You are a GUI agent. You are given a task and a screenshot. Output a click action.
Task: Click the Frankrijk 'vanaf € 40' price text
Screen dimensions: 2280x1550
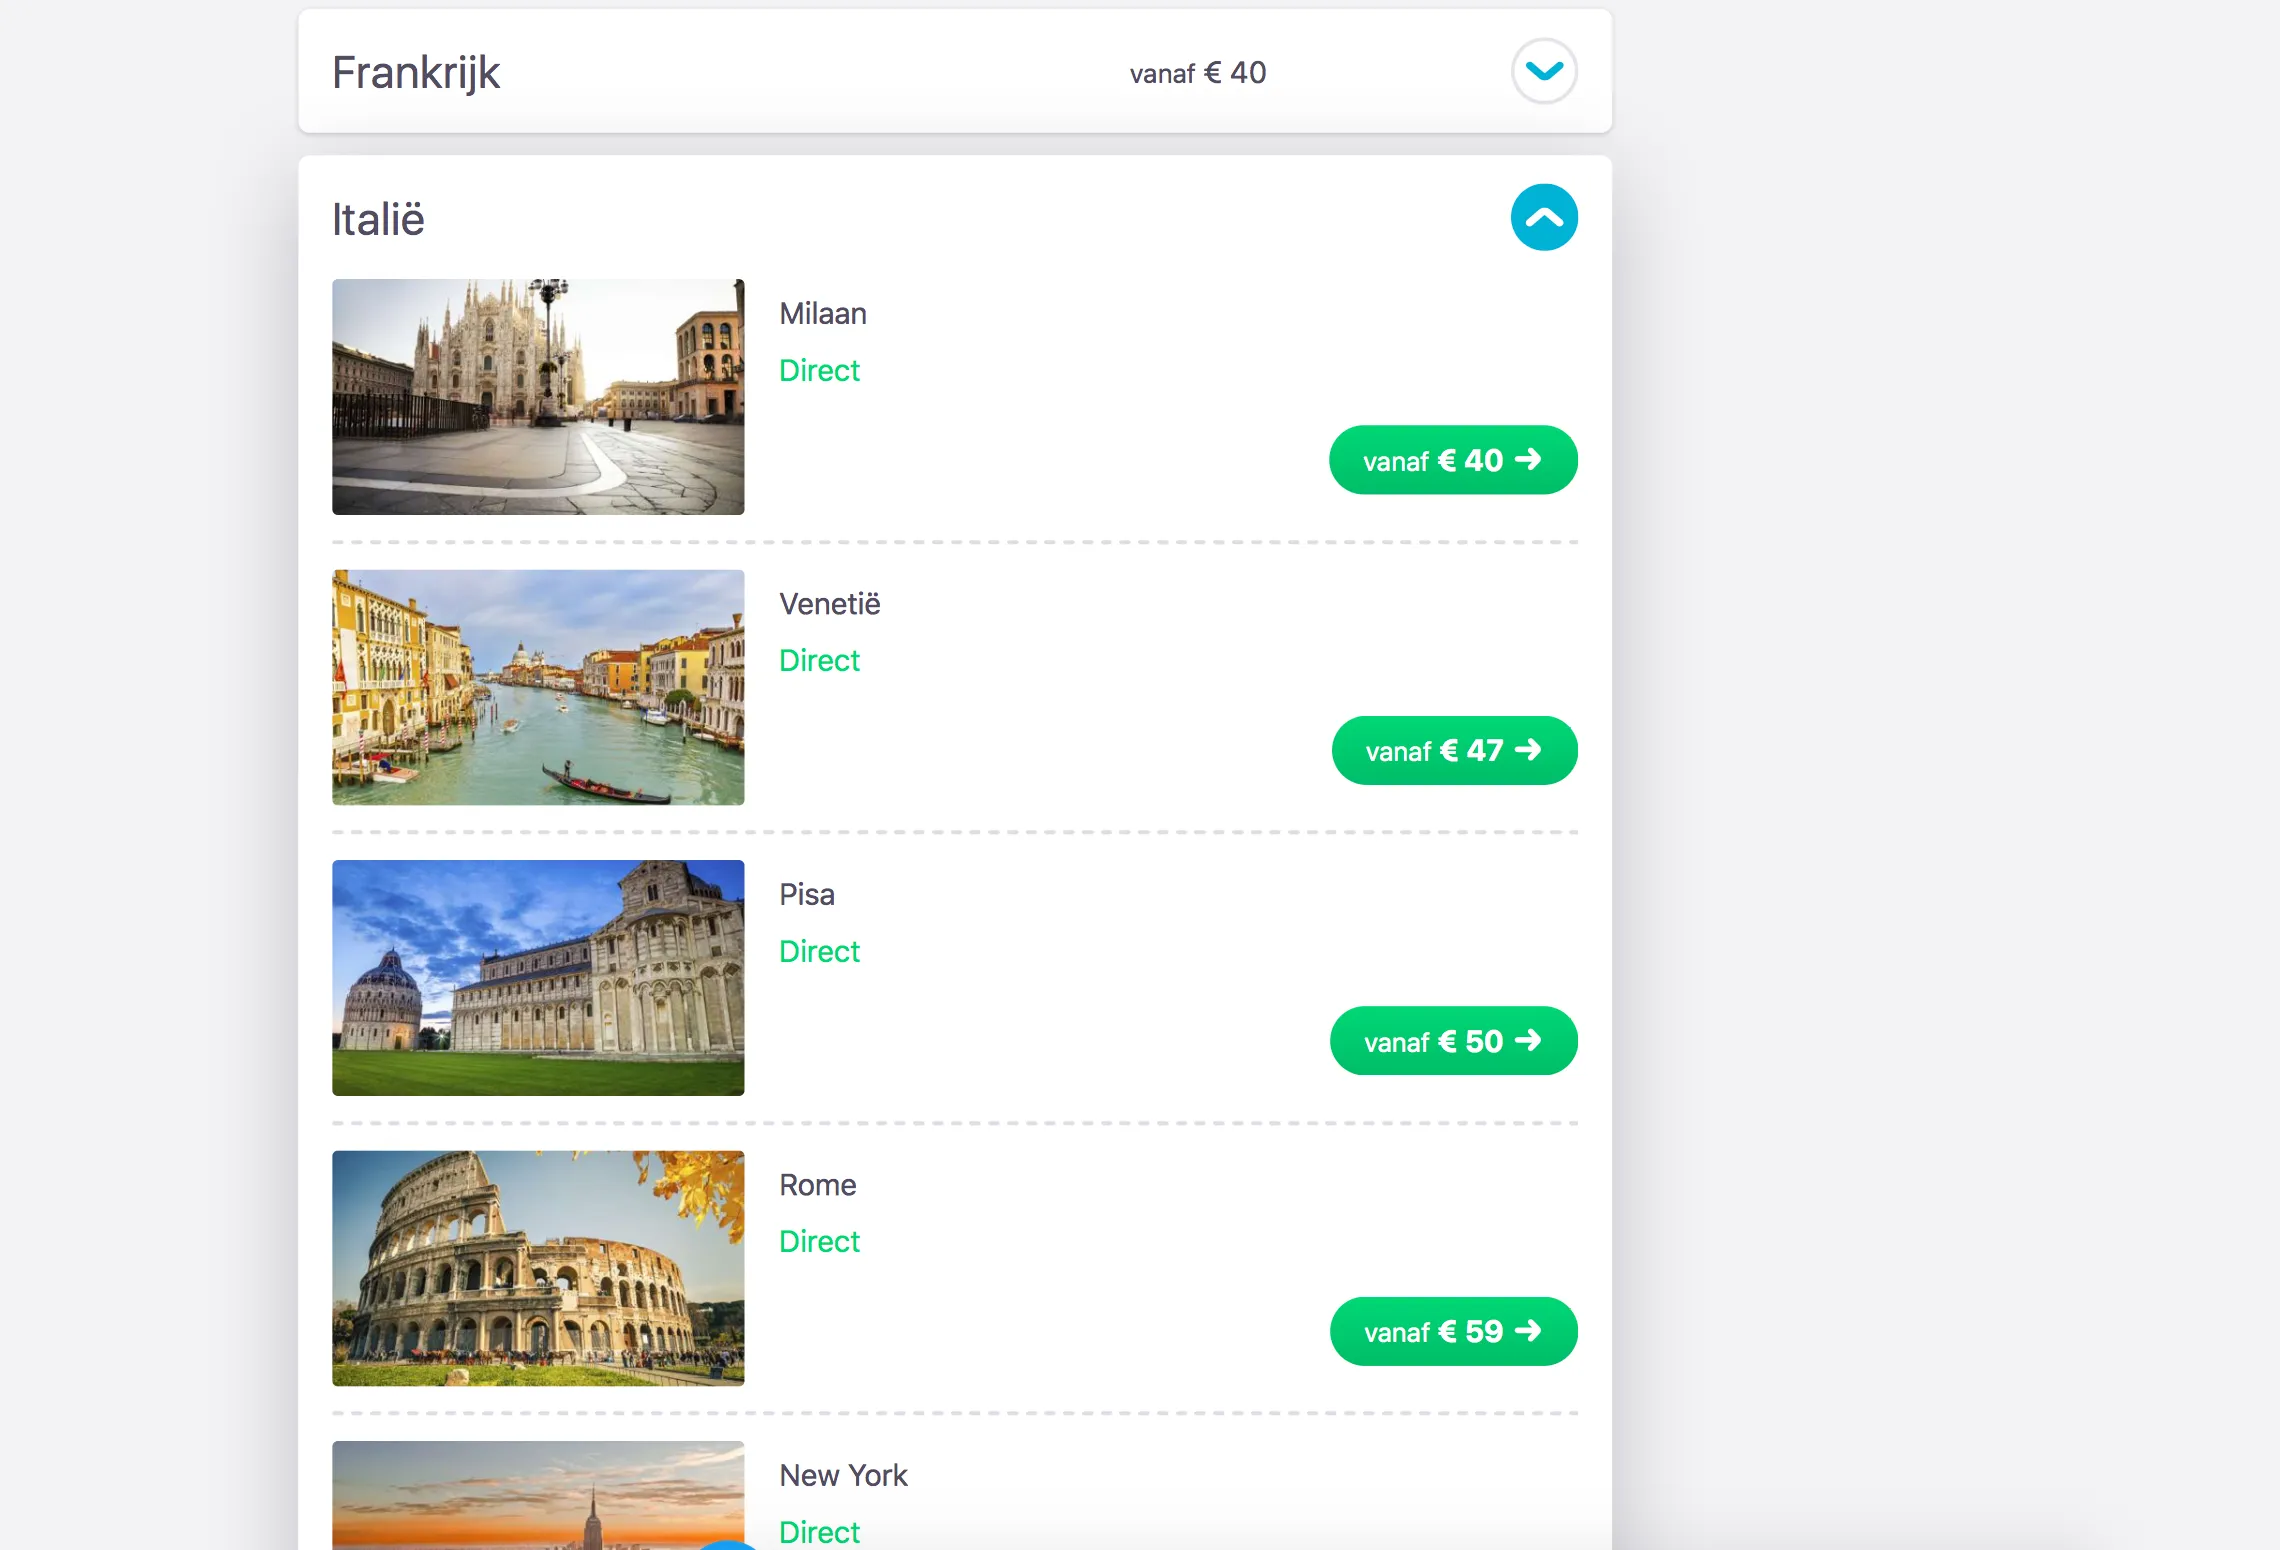[1198, 73]
